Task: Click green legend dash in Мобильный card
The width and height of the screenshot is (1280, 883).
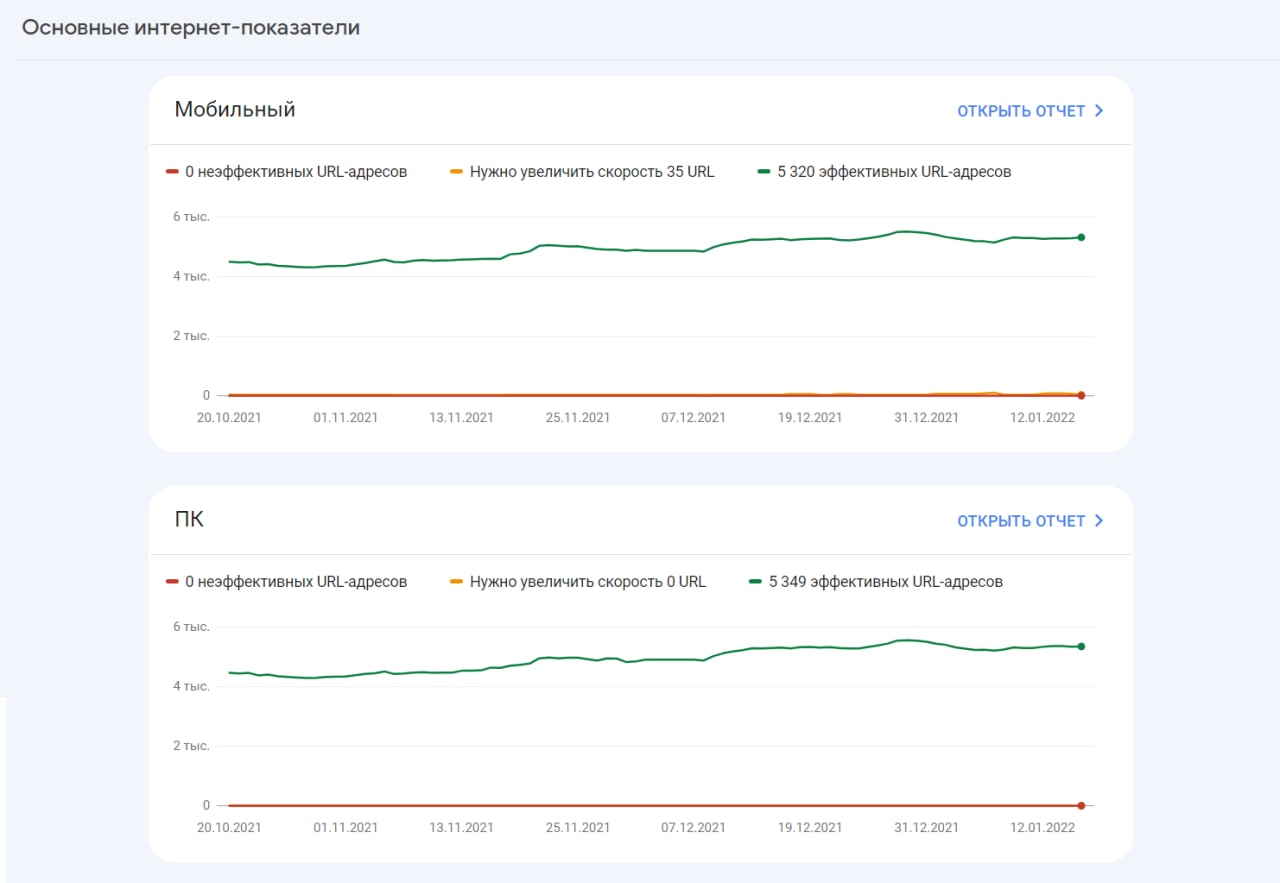Action: (764, 172)
